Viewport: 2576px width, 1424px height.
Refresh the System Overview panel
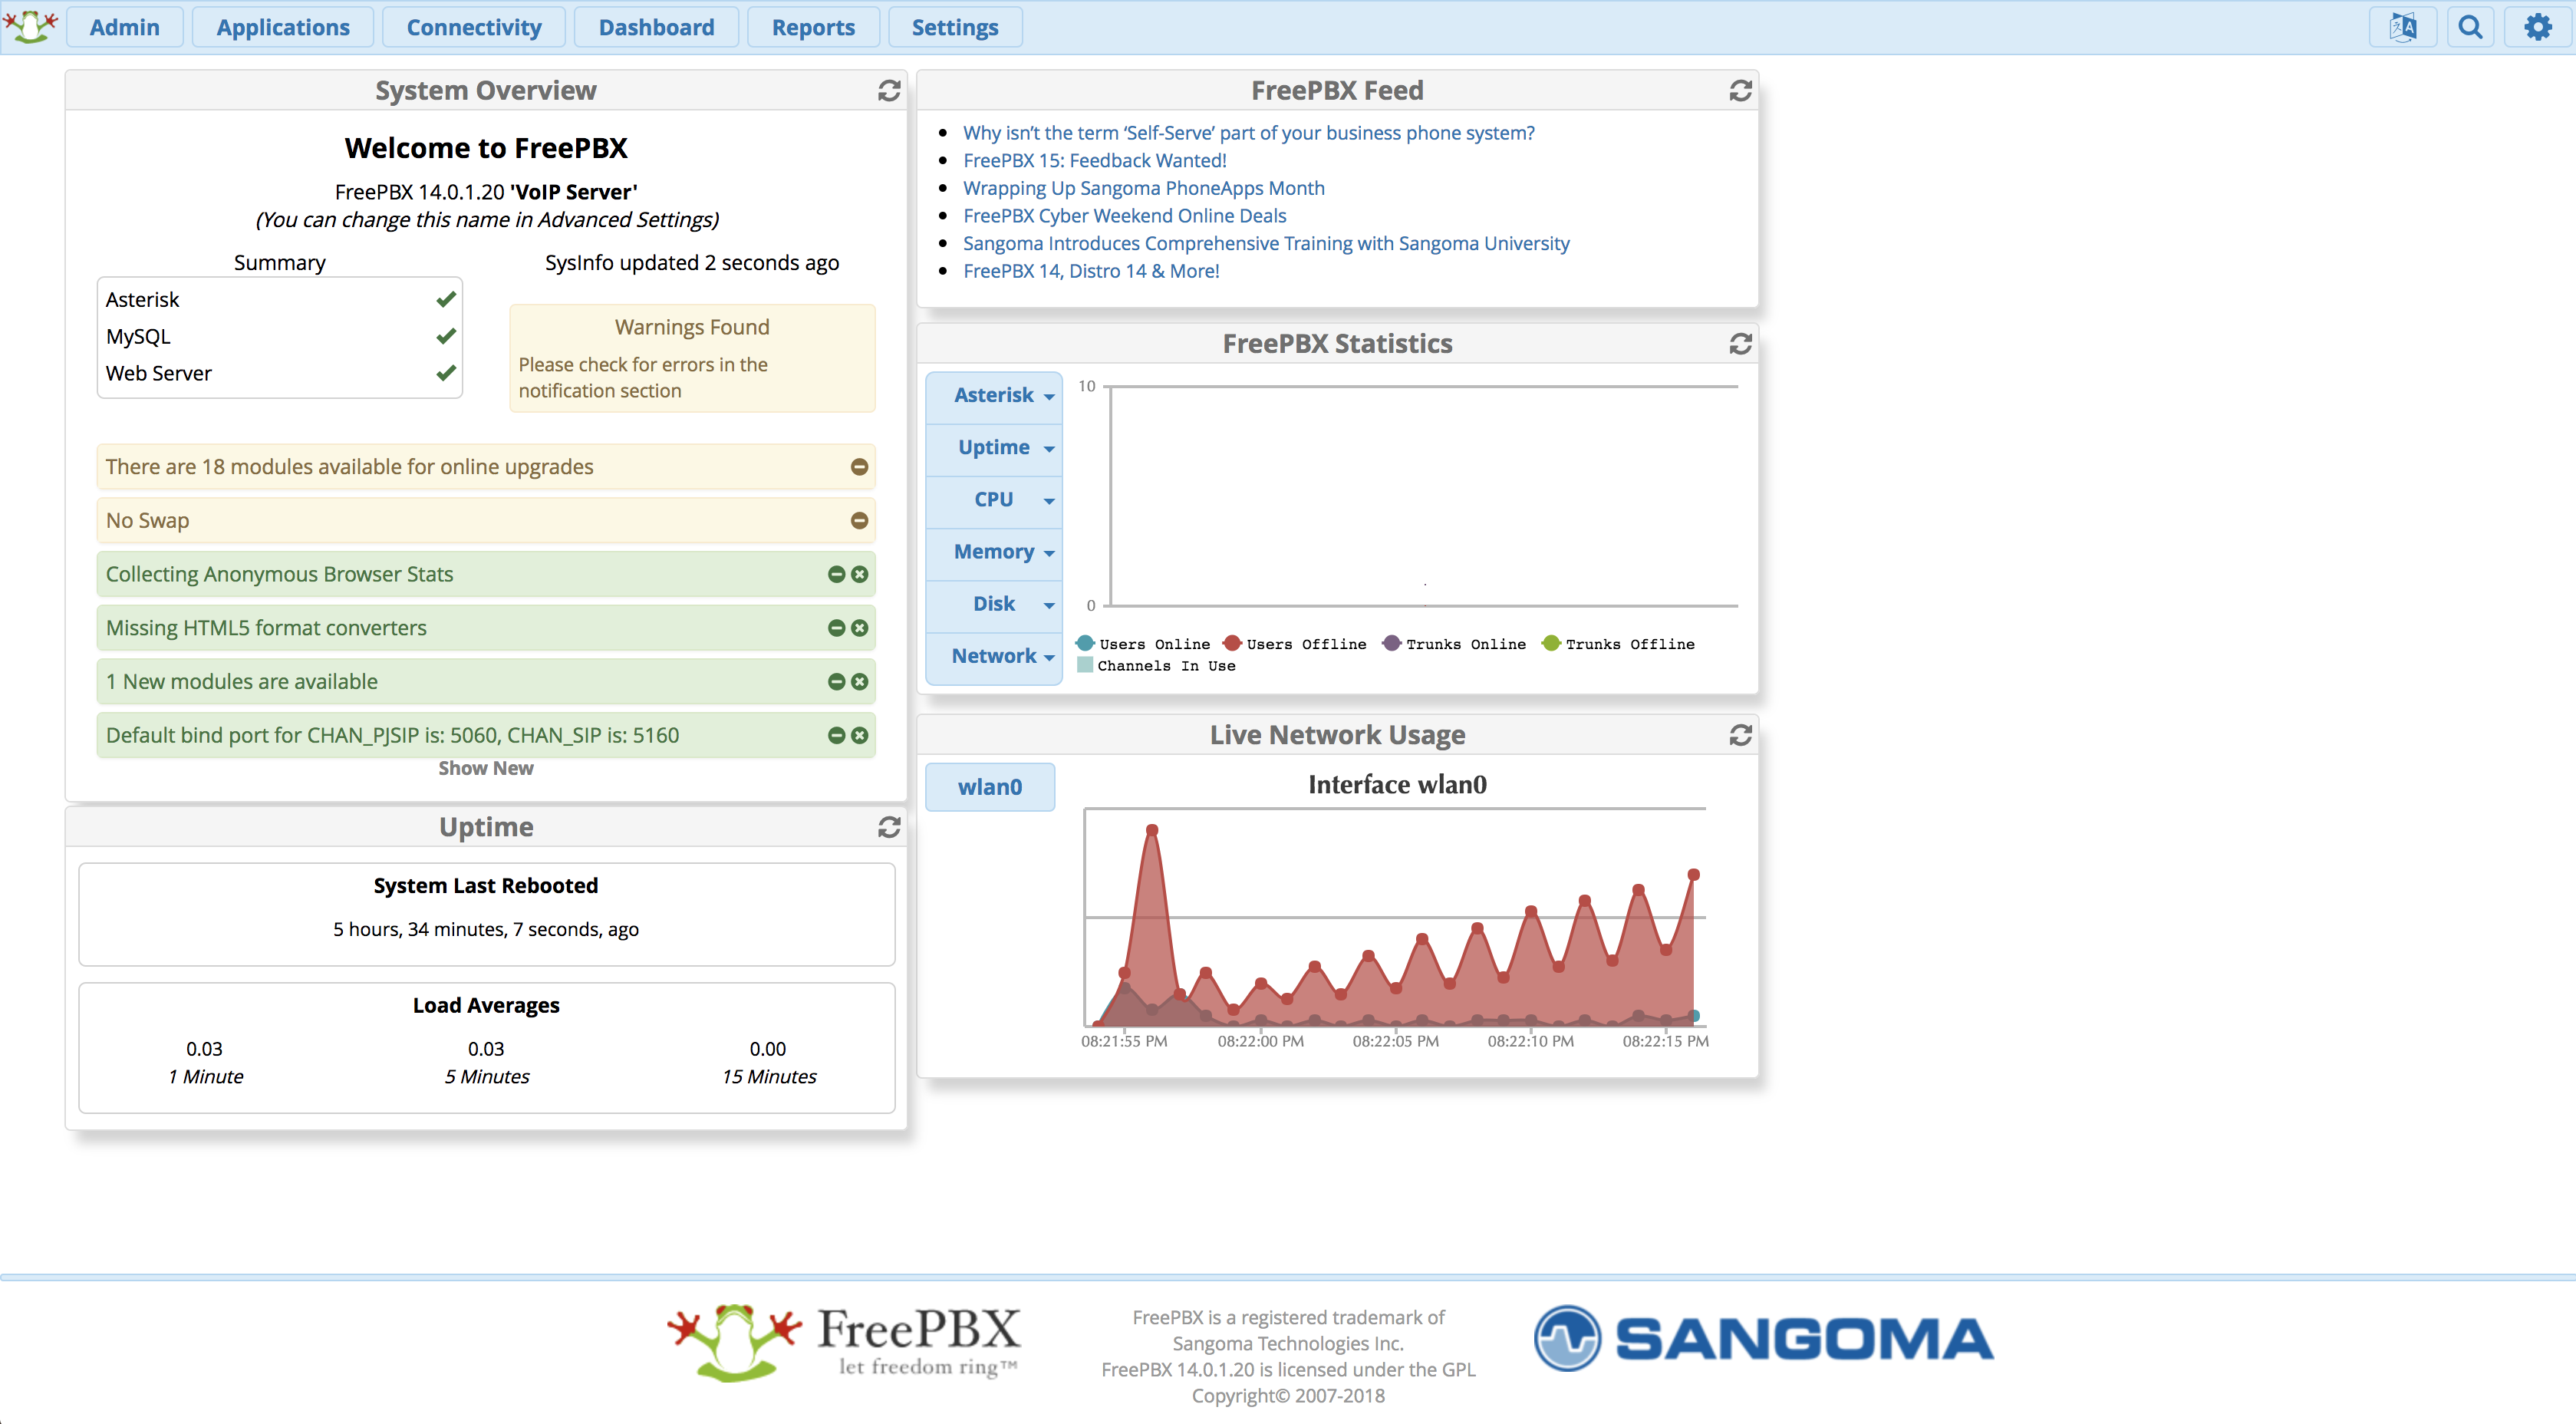tap(889, 91)
